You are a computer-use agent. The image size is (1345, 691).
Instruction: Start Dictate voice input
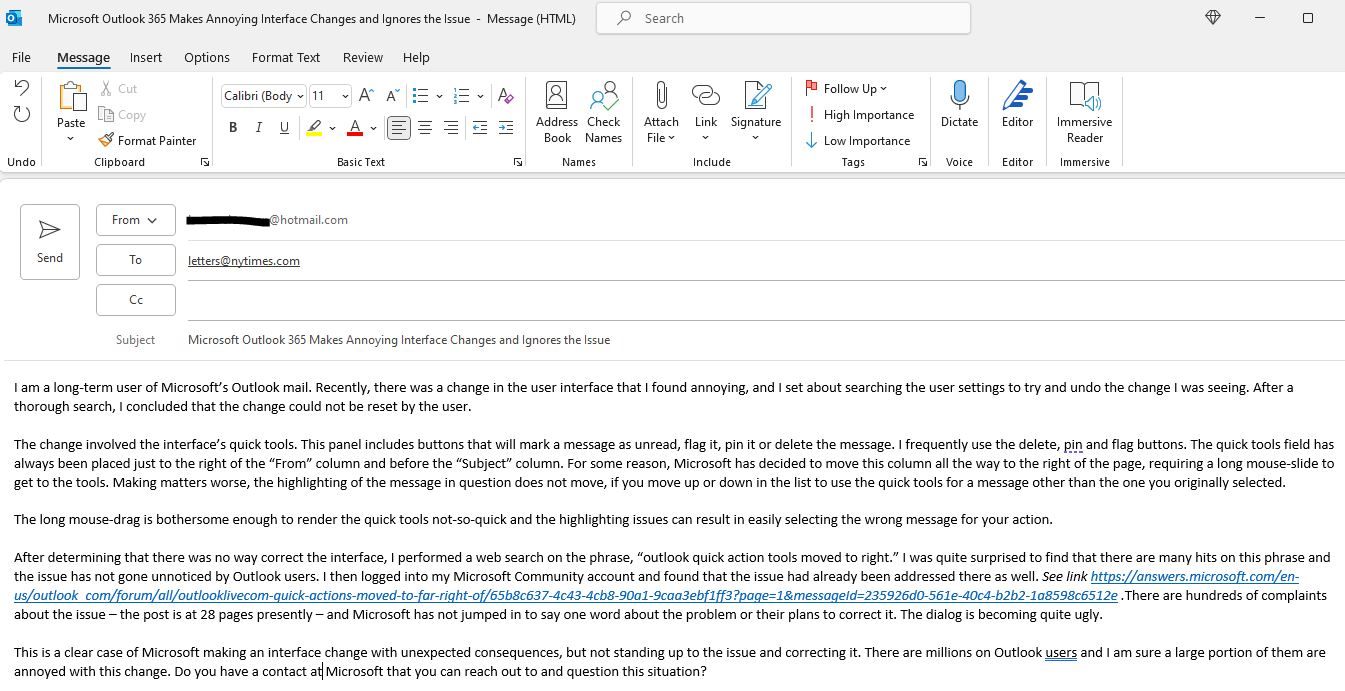pyautogui.click(x=959, y=104)
